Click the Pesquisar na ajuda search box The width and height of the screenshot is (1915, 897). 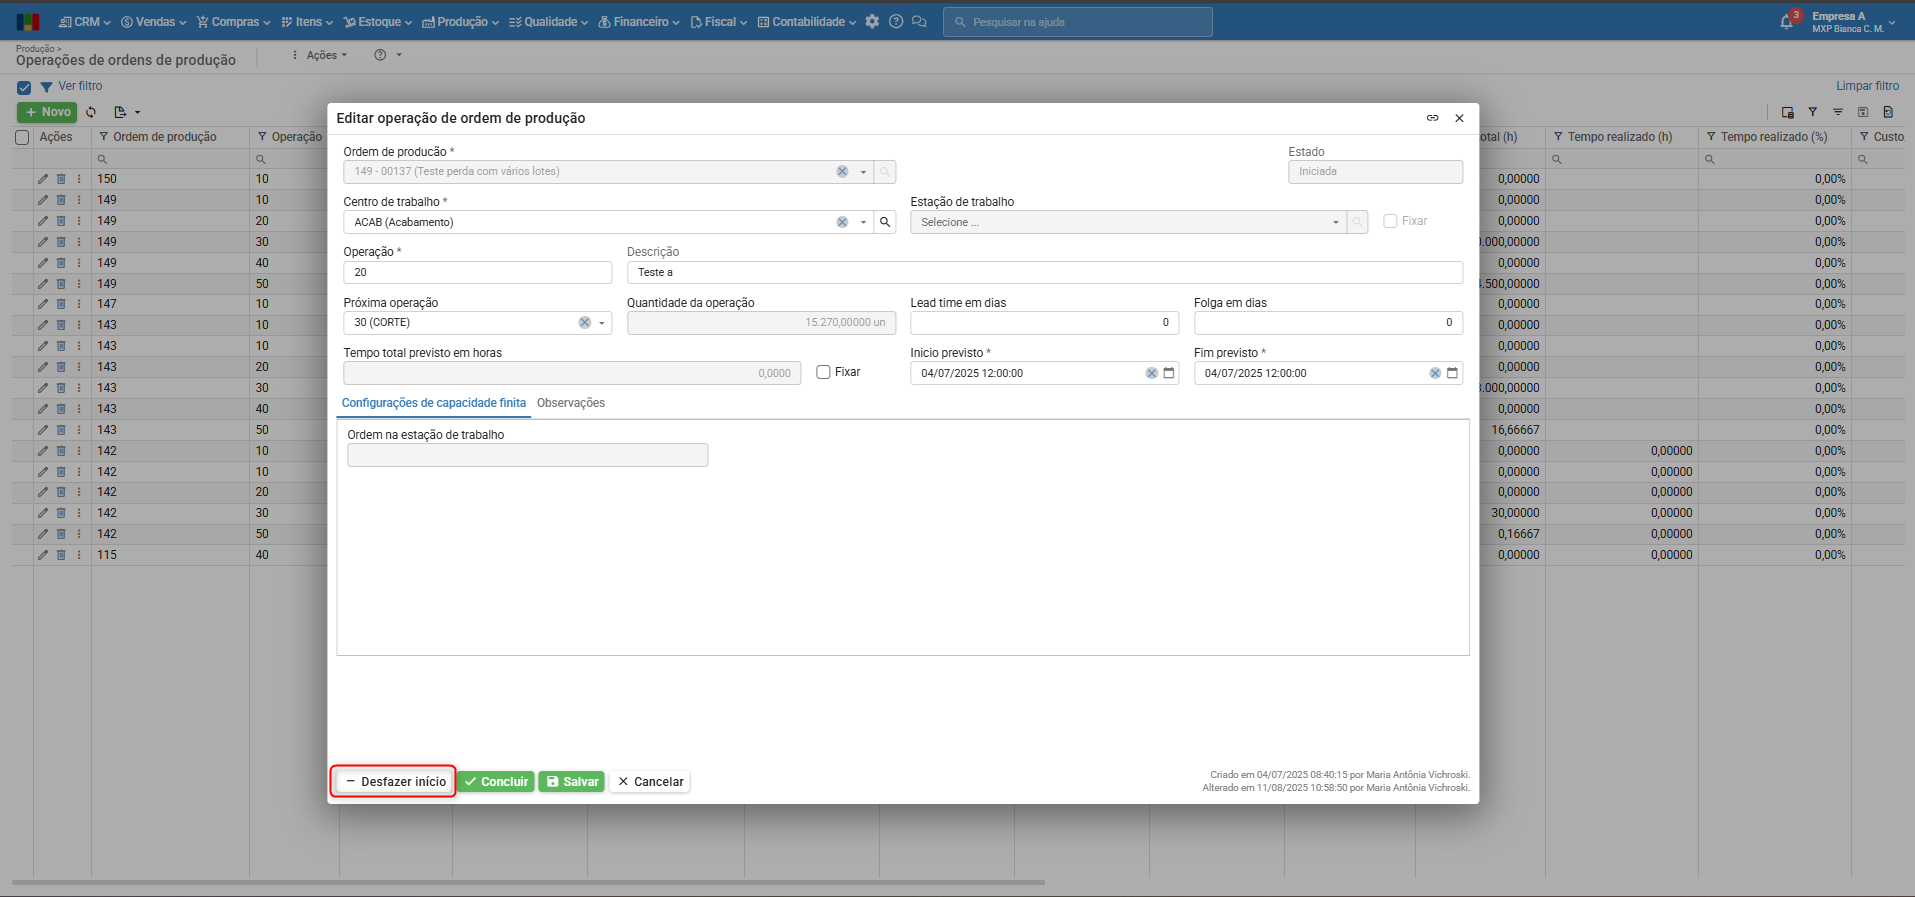tap(1078, 22)
